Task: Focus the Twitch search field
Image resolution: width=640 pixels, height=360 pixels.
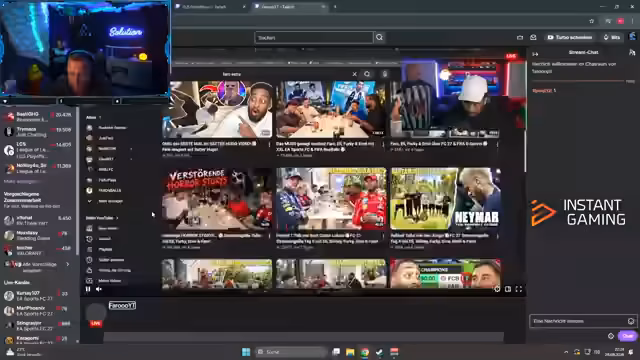Action: coord(314,38)
